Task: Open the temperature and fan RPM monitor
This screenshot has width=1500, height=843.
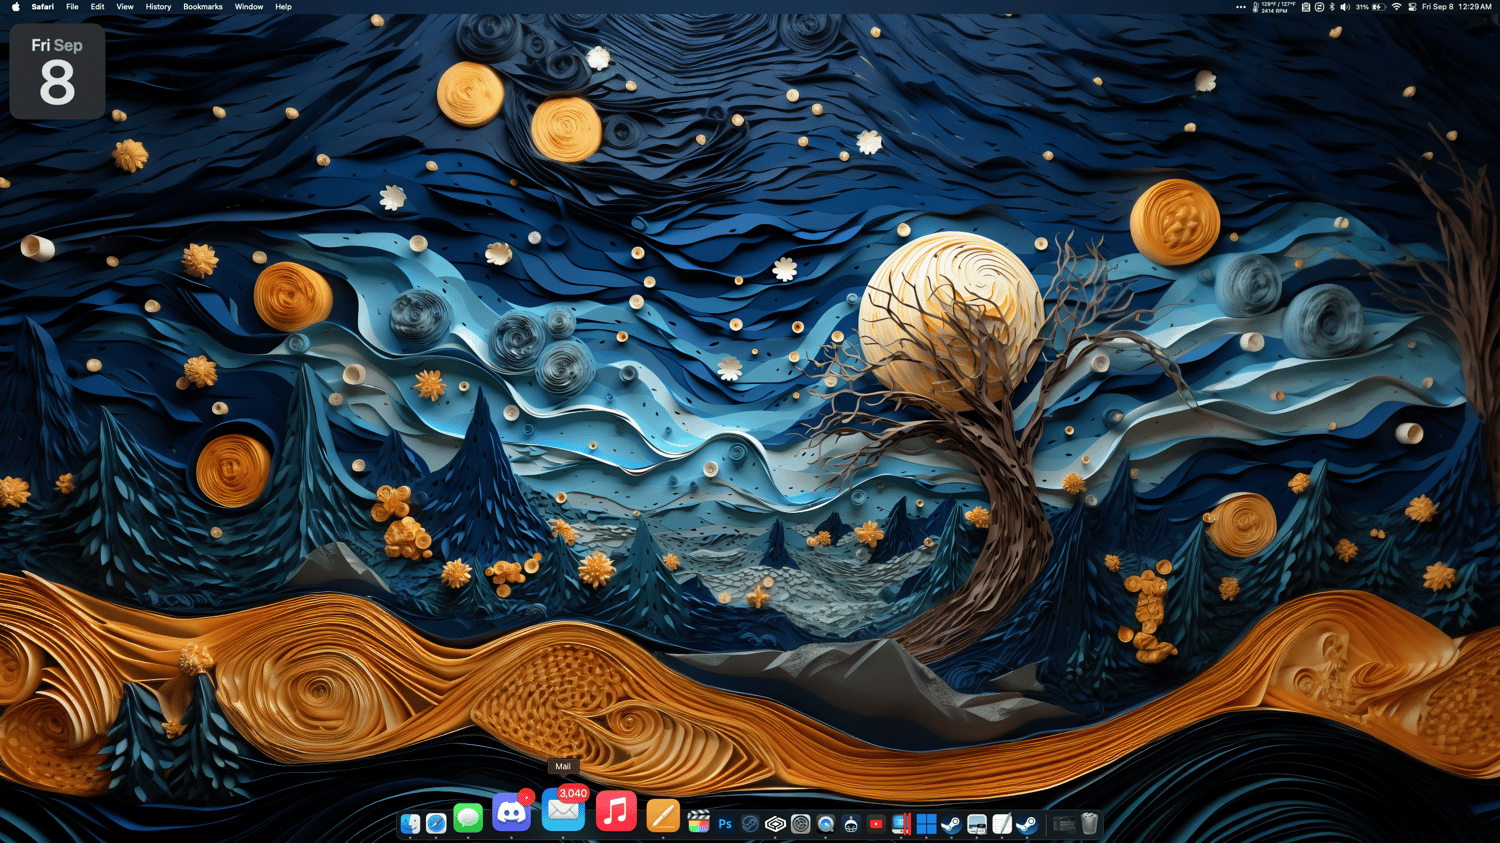Action: point(1274,7)
